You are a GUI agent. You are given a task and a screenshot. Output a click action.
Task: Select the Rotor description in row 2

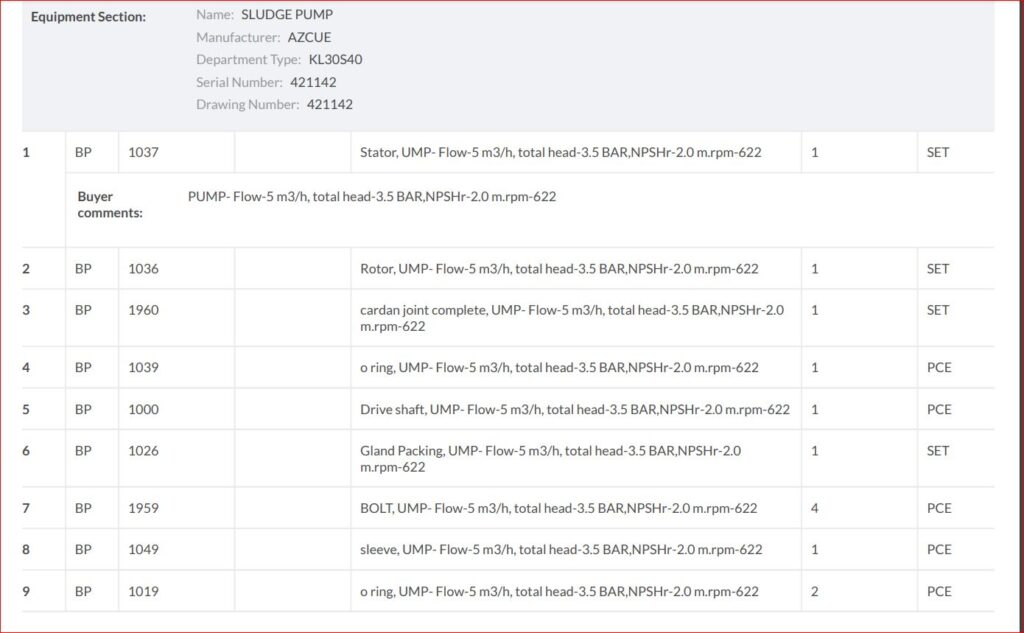(559, 268)
